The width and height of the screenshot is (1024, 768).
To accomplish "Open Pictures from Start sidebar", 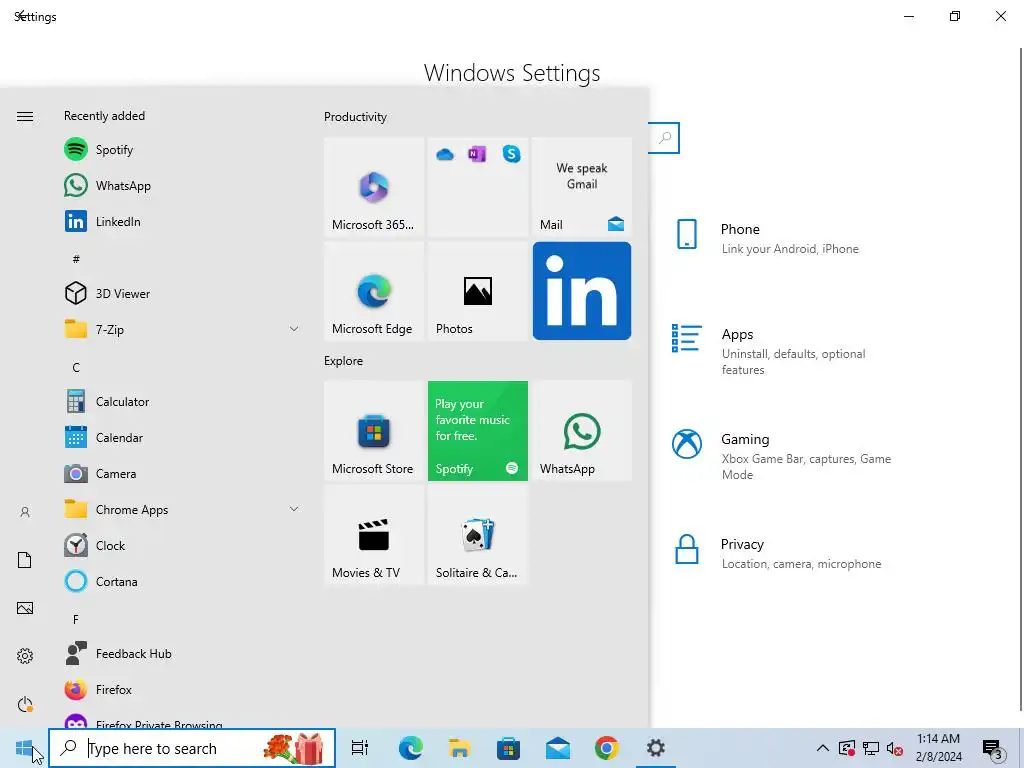I will [25, 608].
